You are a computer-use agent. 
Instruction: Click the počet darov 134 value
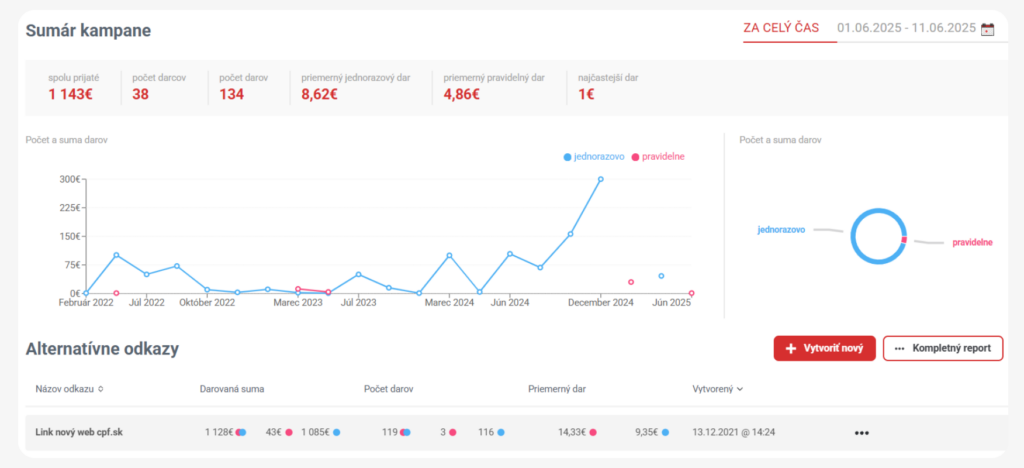coord(231,95)
